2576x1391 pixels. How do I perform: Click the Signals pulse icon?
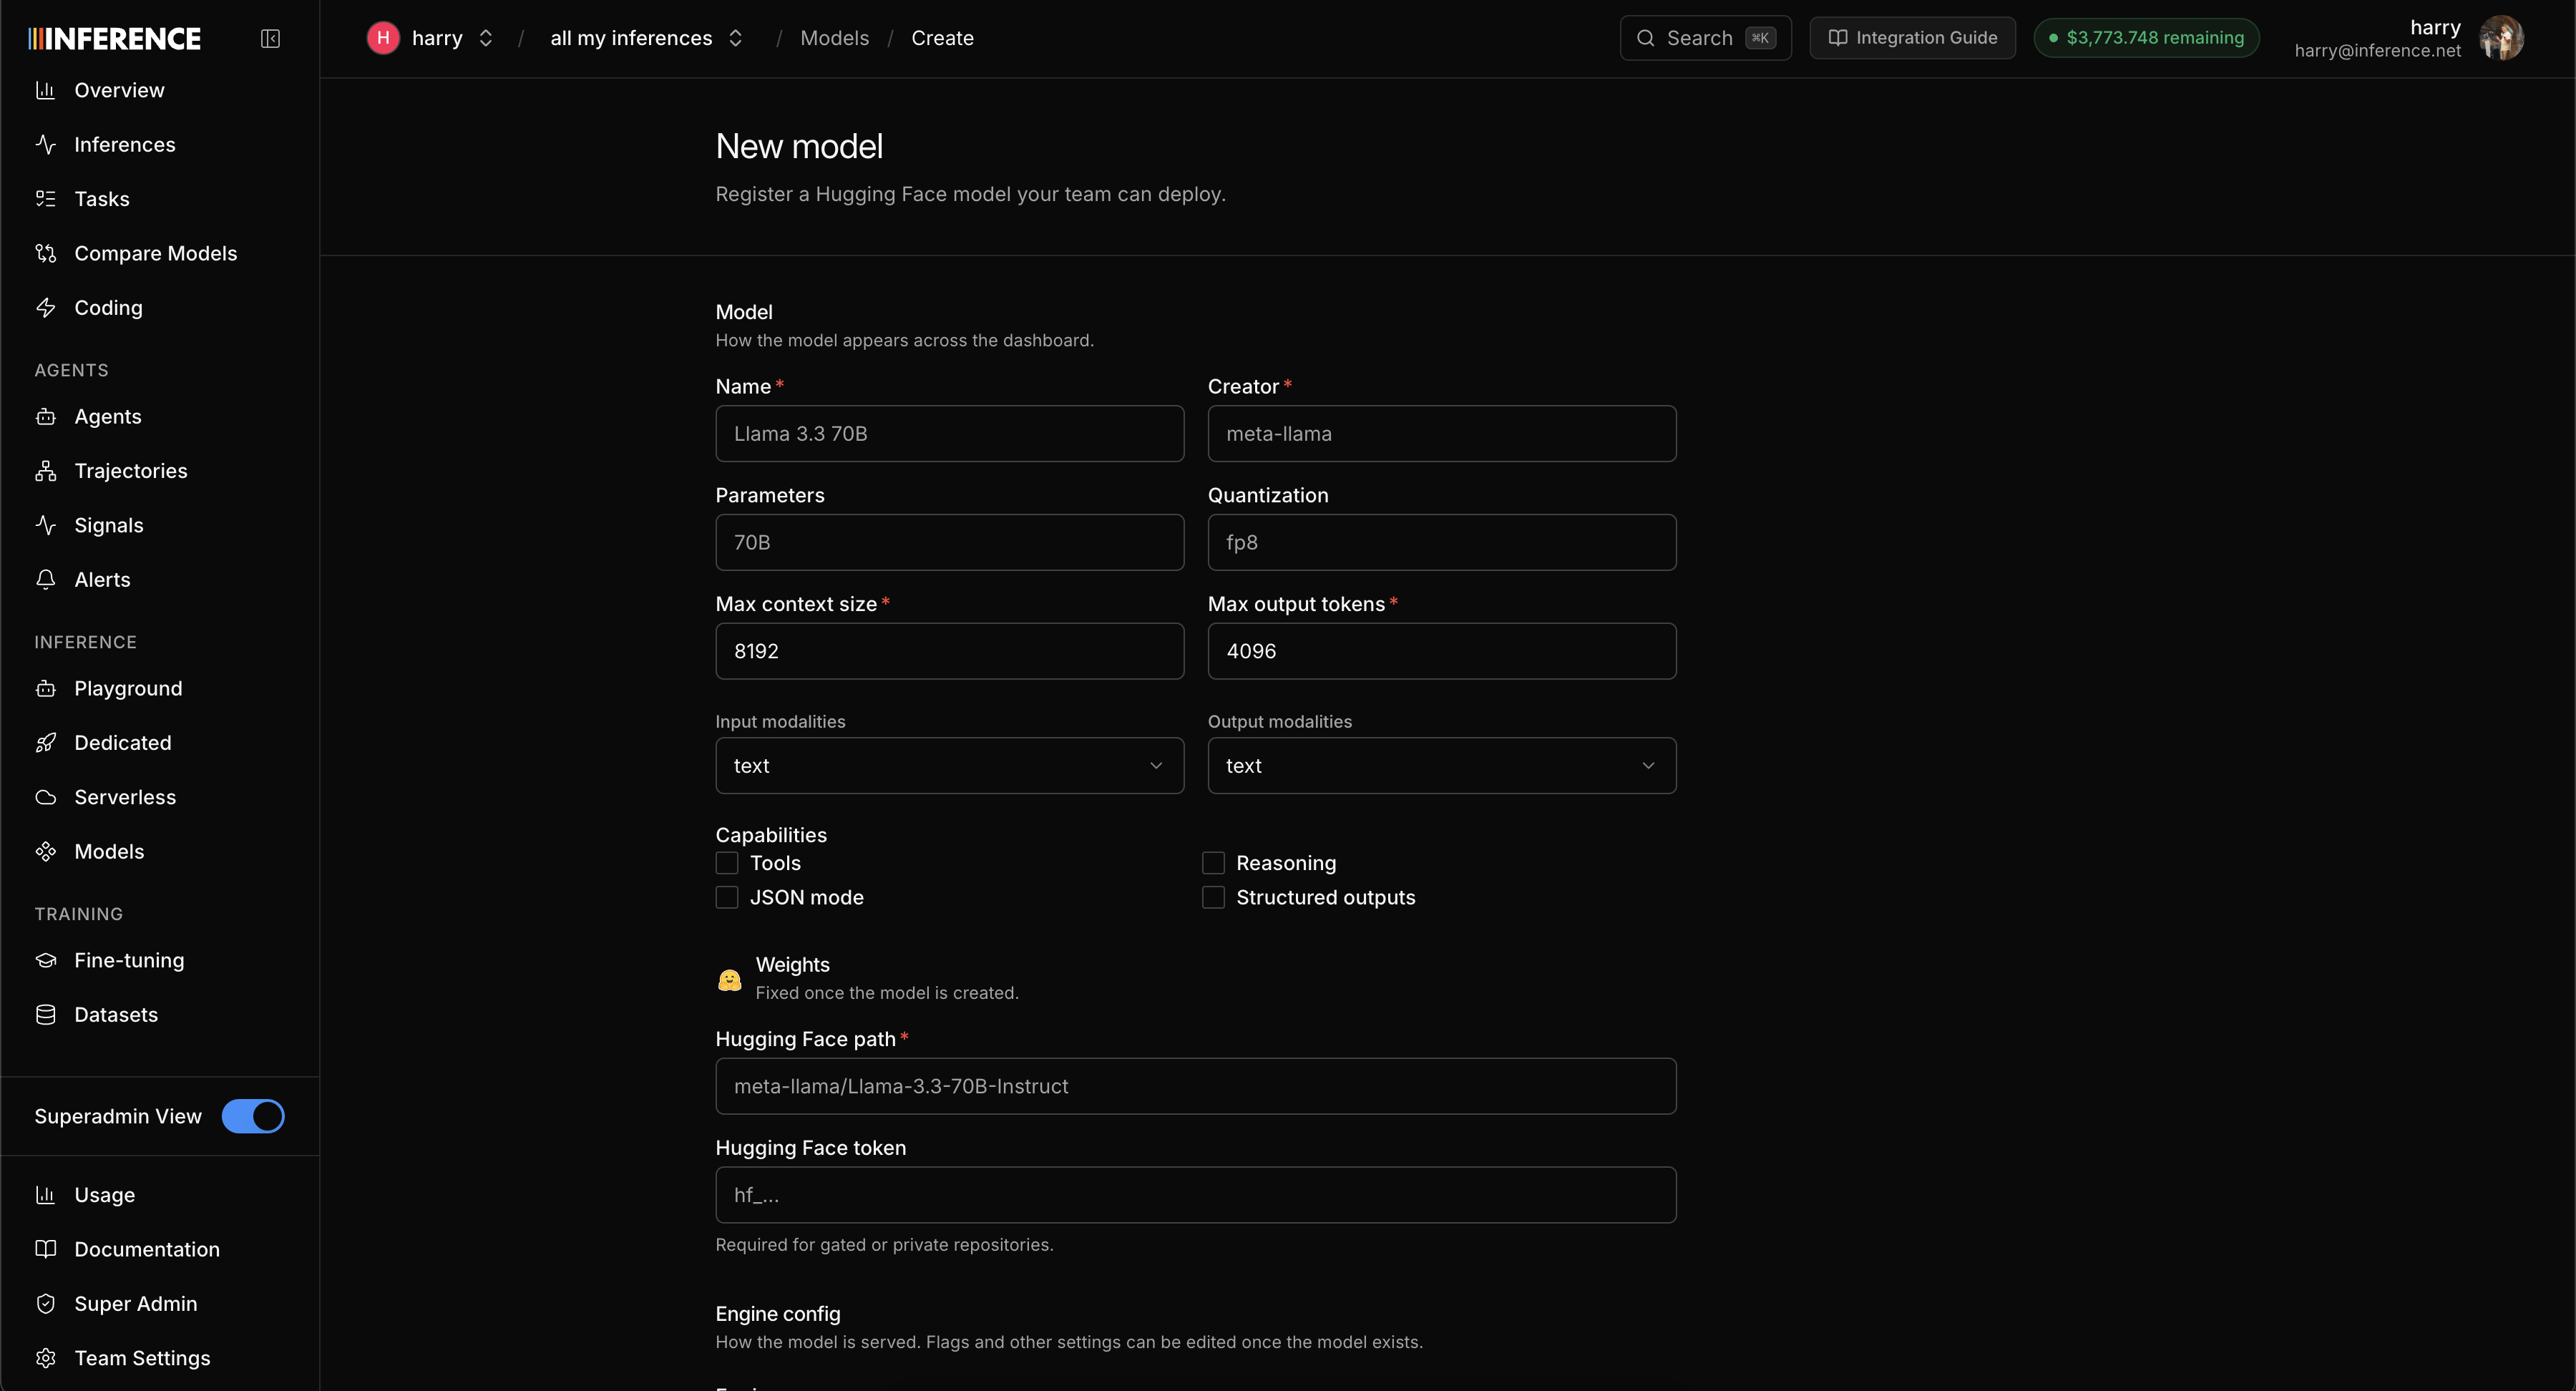tap(45, 525)
